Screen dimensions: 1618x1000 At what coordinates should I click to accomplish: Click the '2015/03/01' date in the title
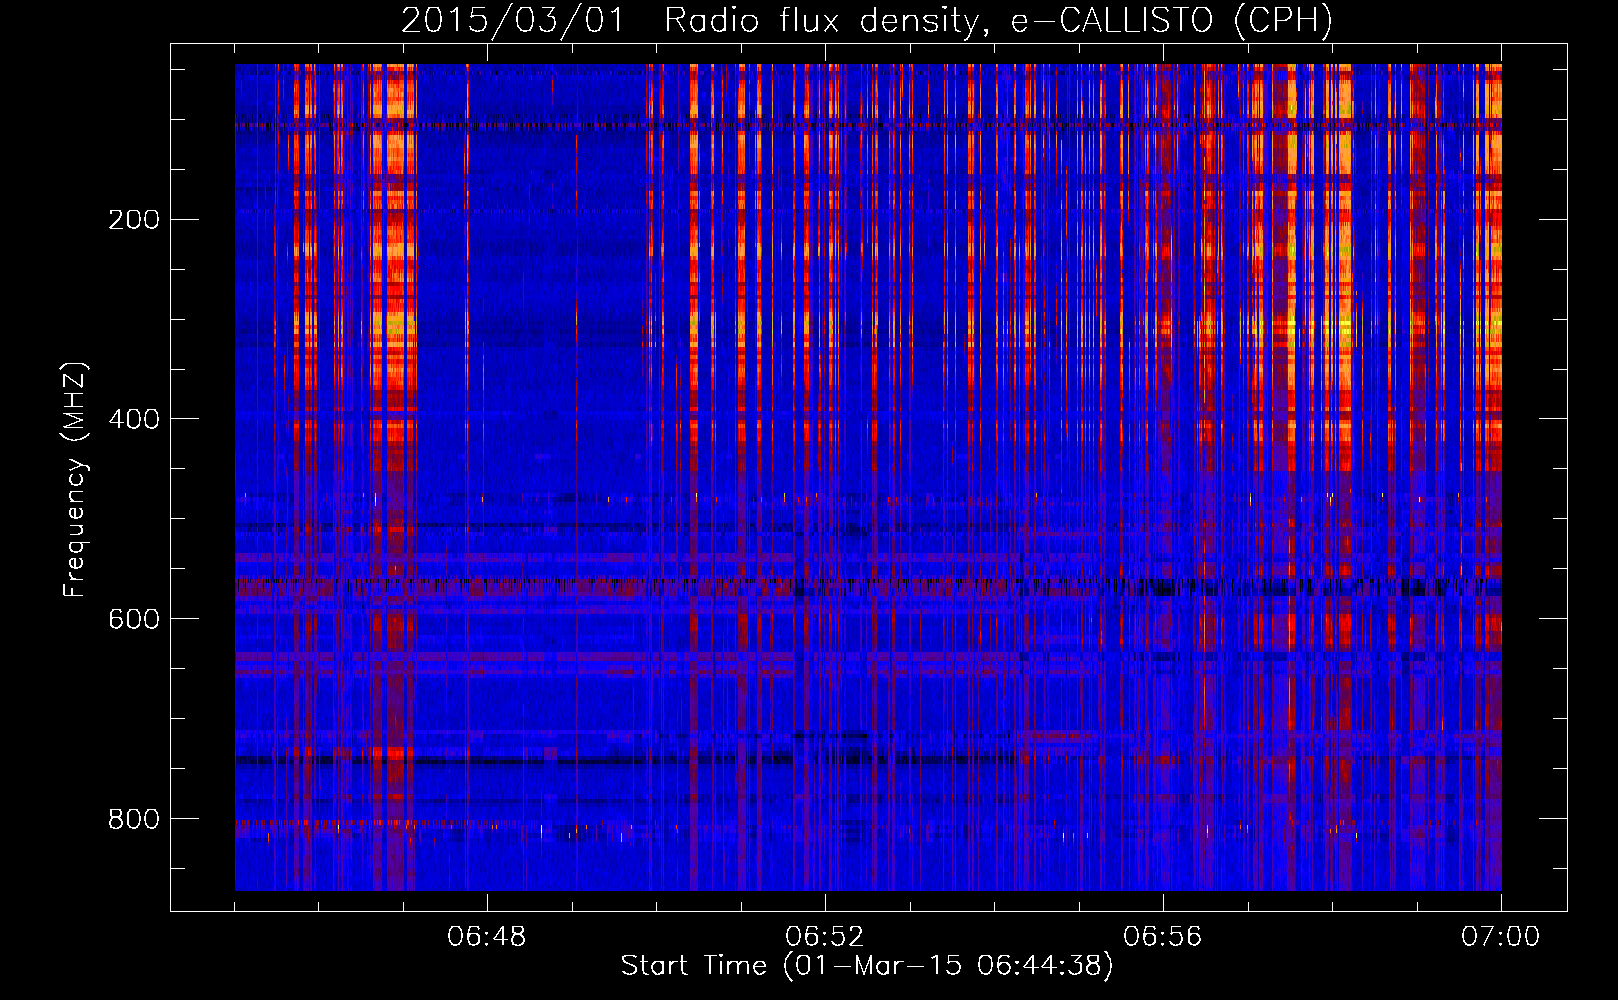(x=513, y=20)
